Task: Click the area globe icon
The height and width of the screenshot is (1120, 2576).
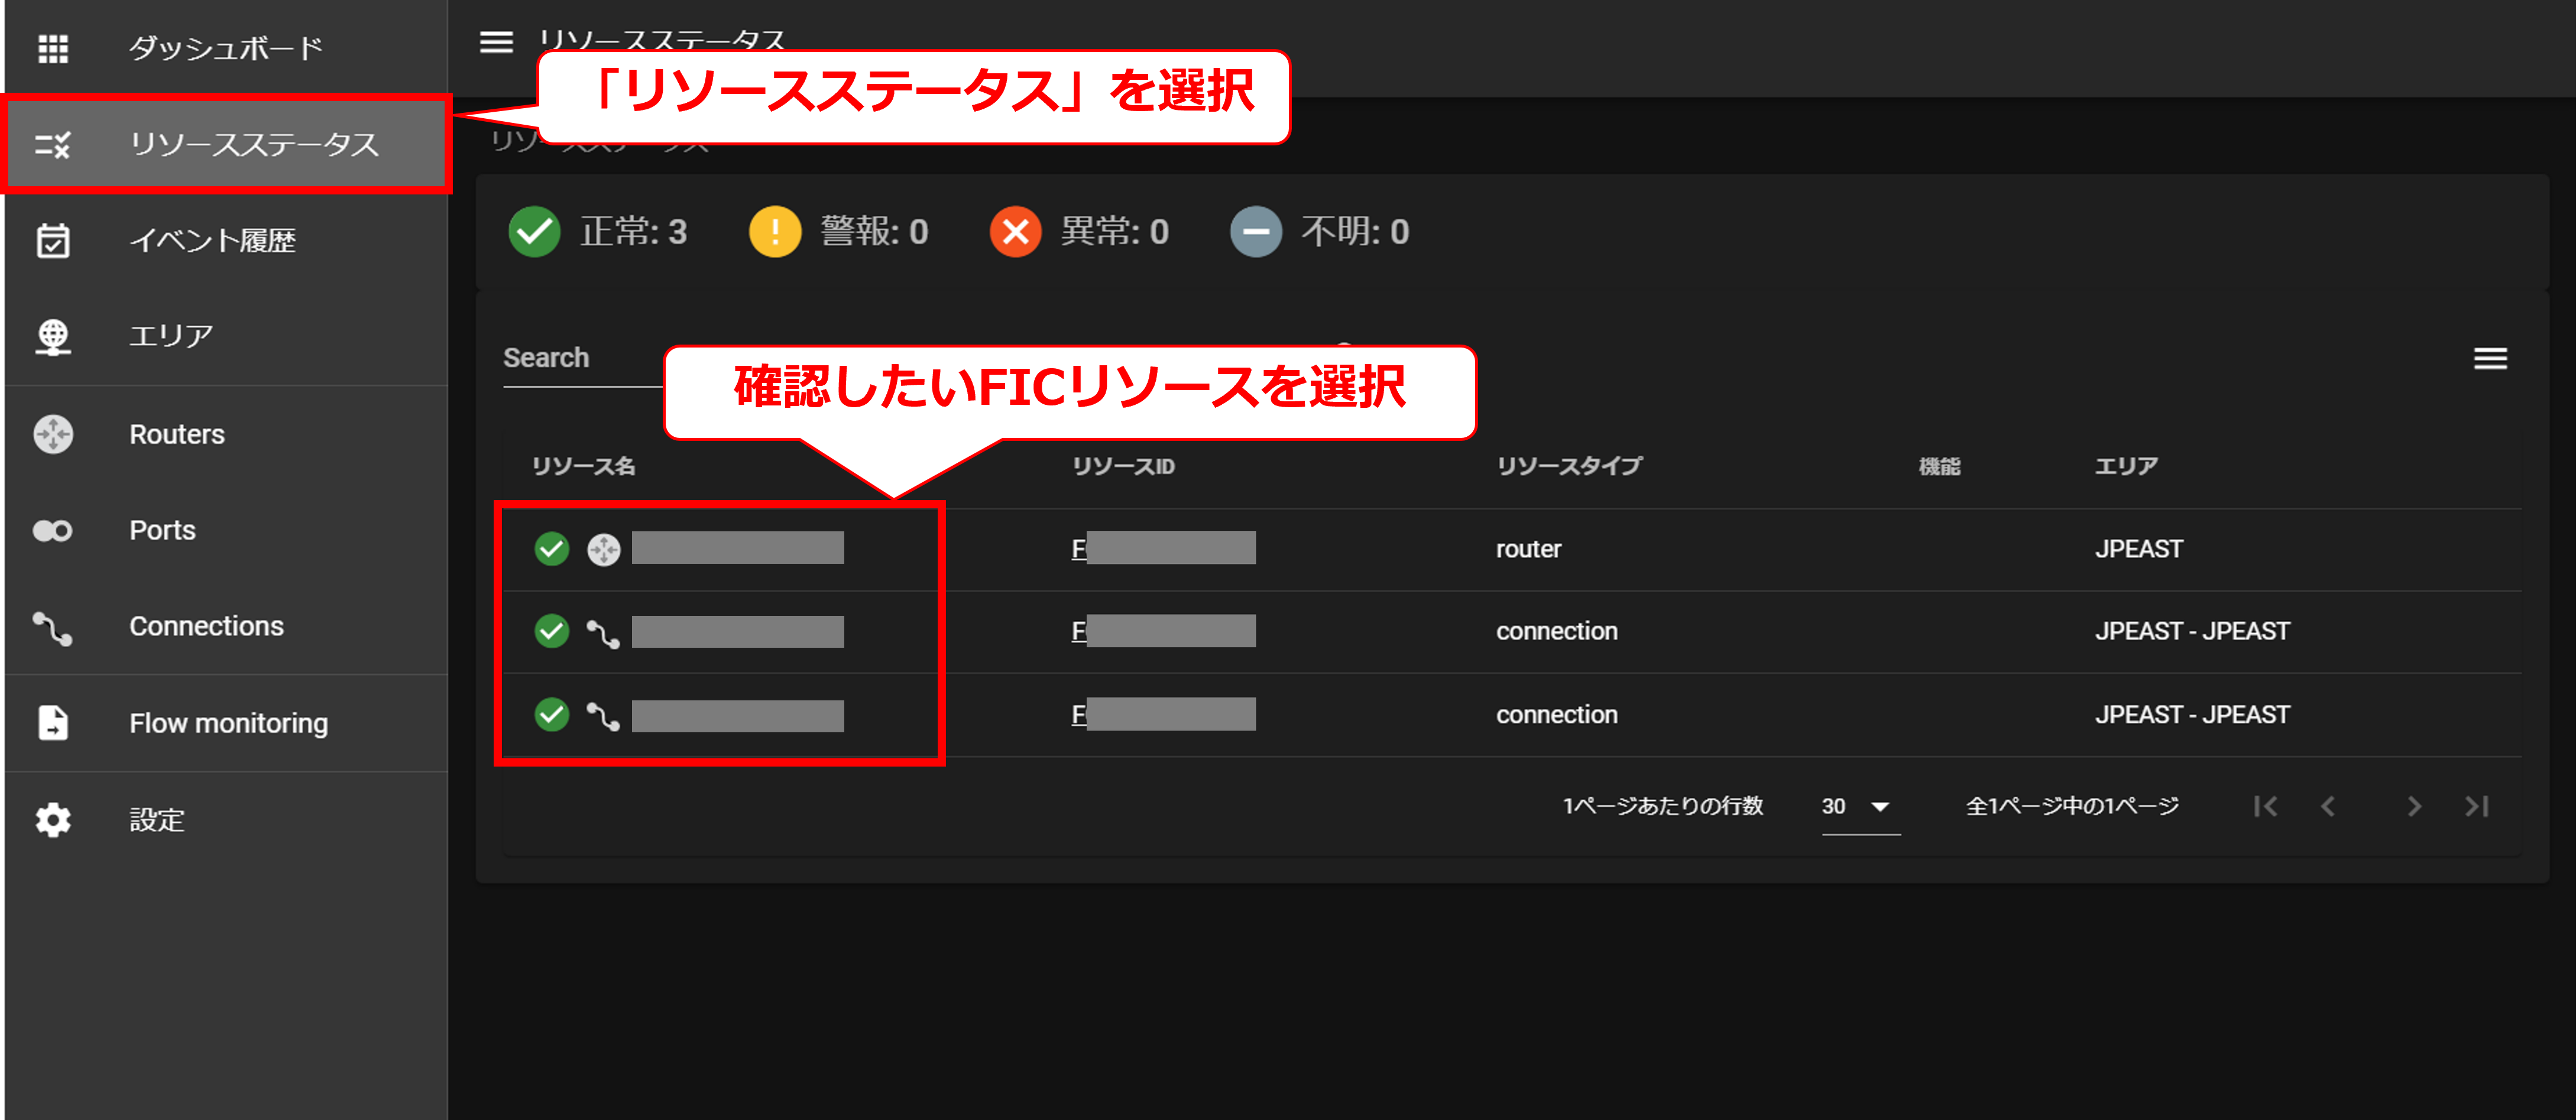Action: 53,337
